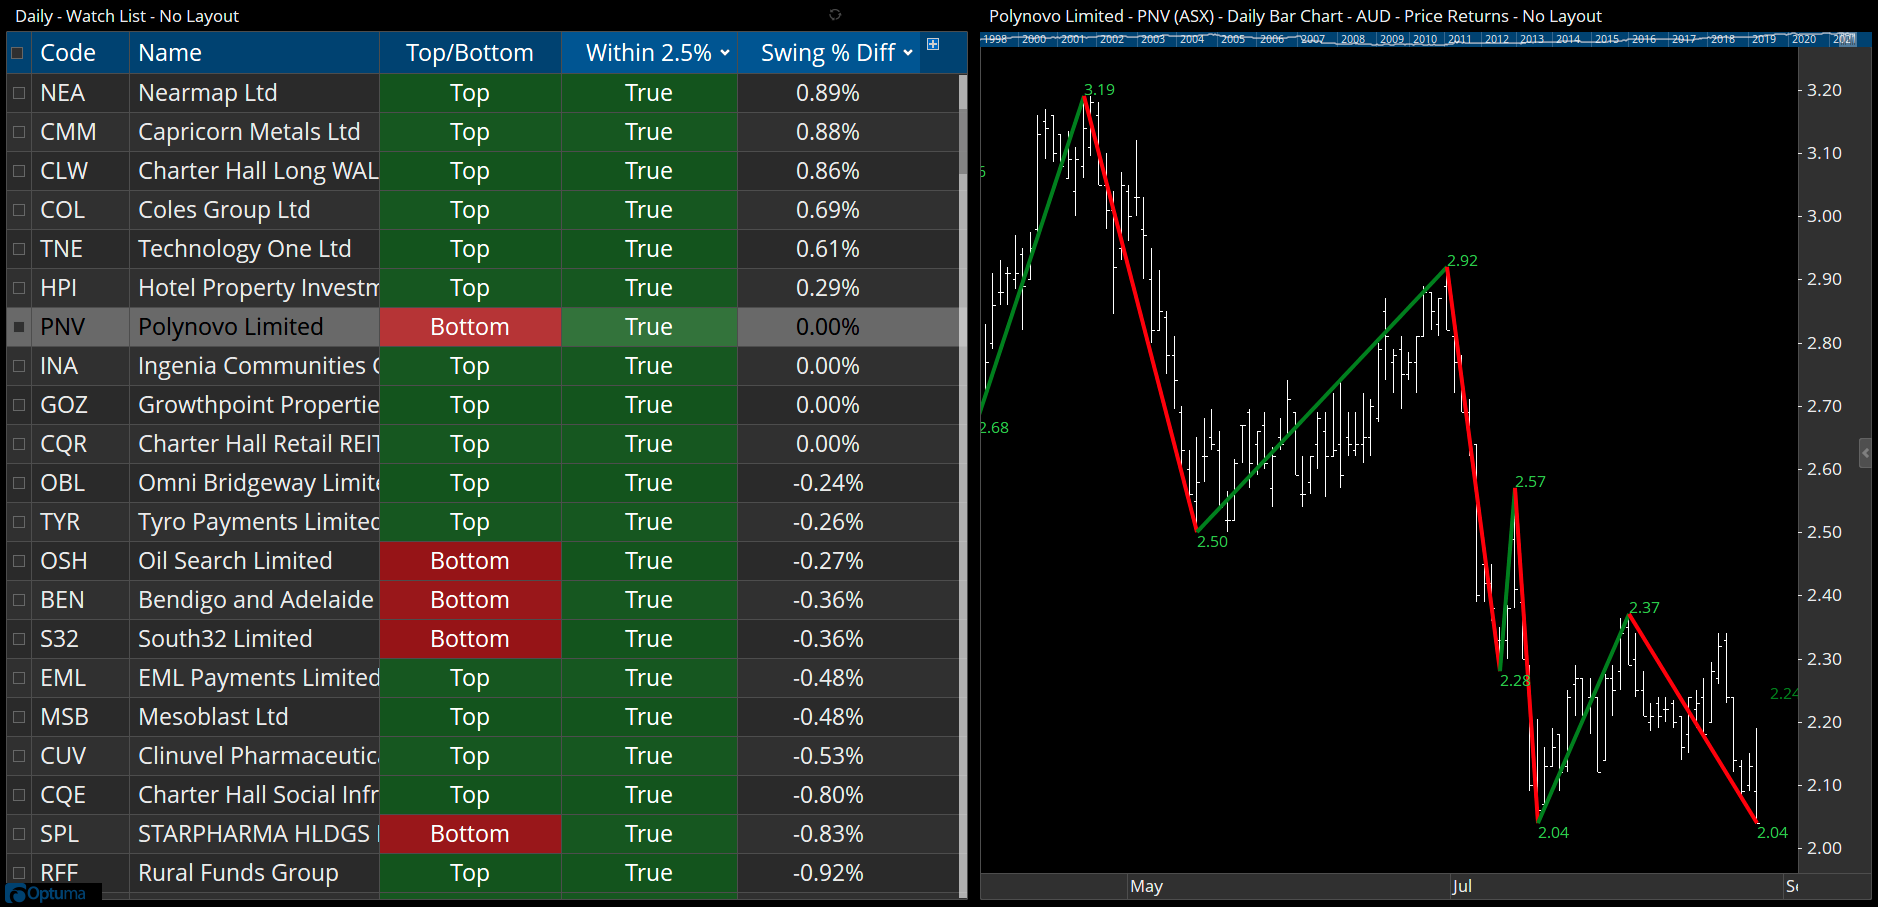
Task: Tick the checkbox for the INA row
Action: 18,366
